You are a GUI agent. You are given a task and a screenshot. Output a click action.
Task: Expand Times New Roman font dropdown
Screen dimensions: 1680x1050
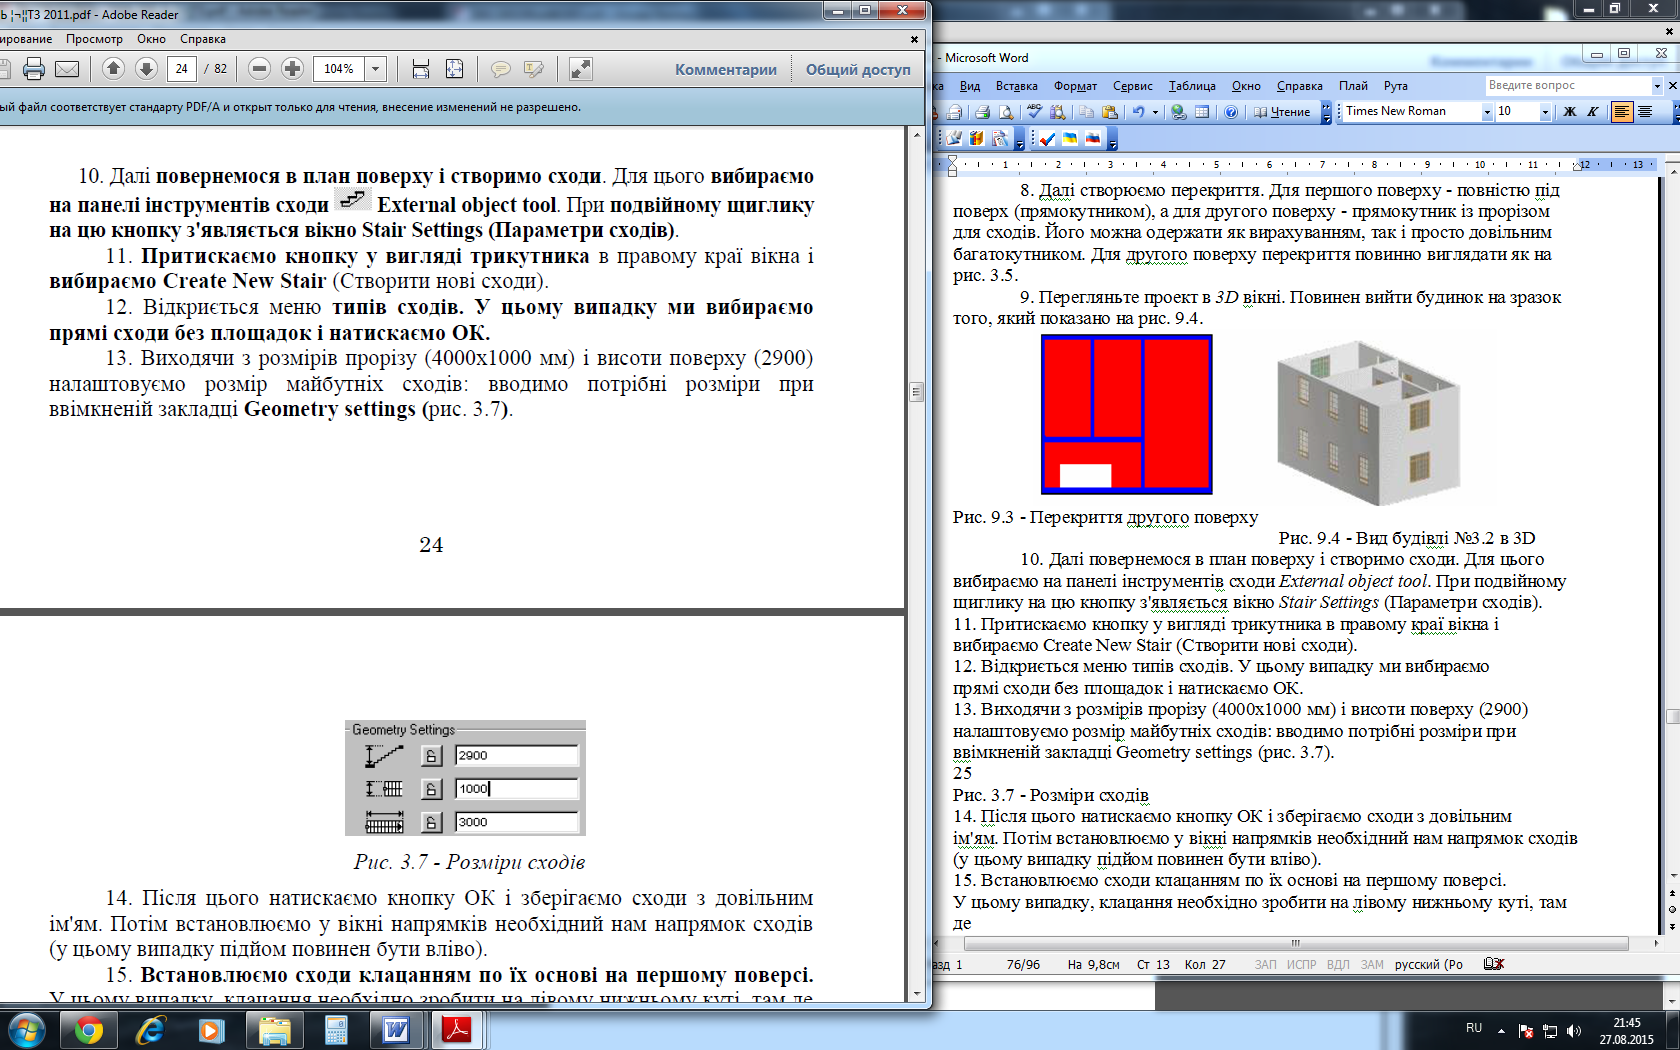coord(1486,112)
